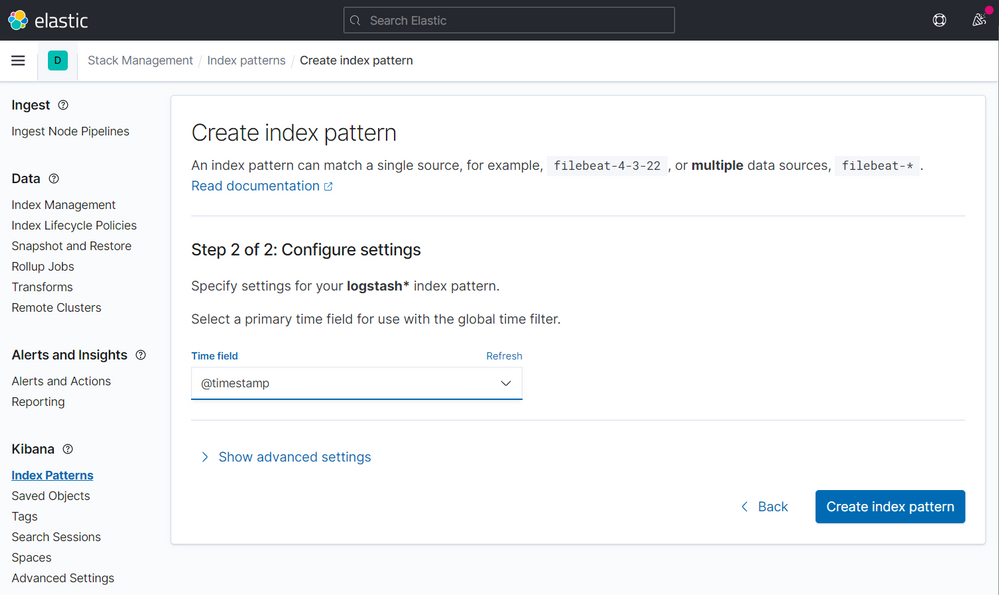Open Index Management in sidebar

click(63, 205)
